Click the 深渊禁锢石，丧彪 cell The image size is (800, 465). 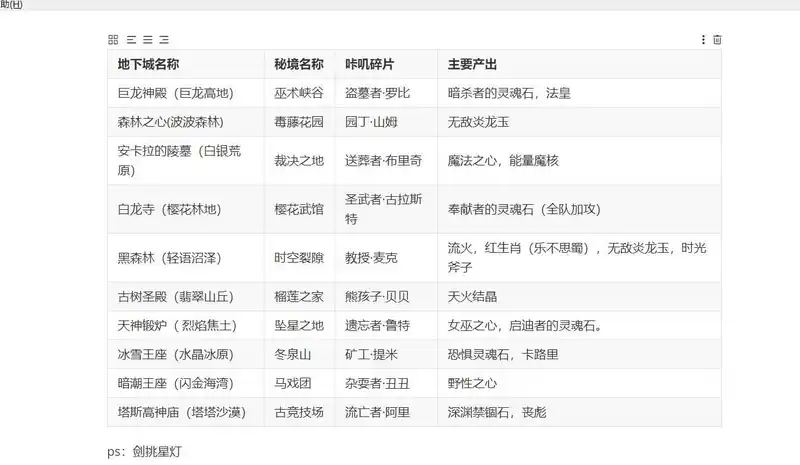(x=579, y=412)
